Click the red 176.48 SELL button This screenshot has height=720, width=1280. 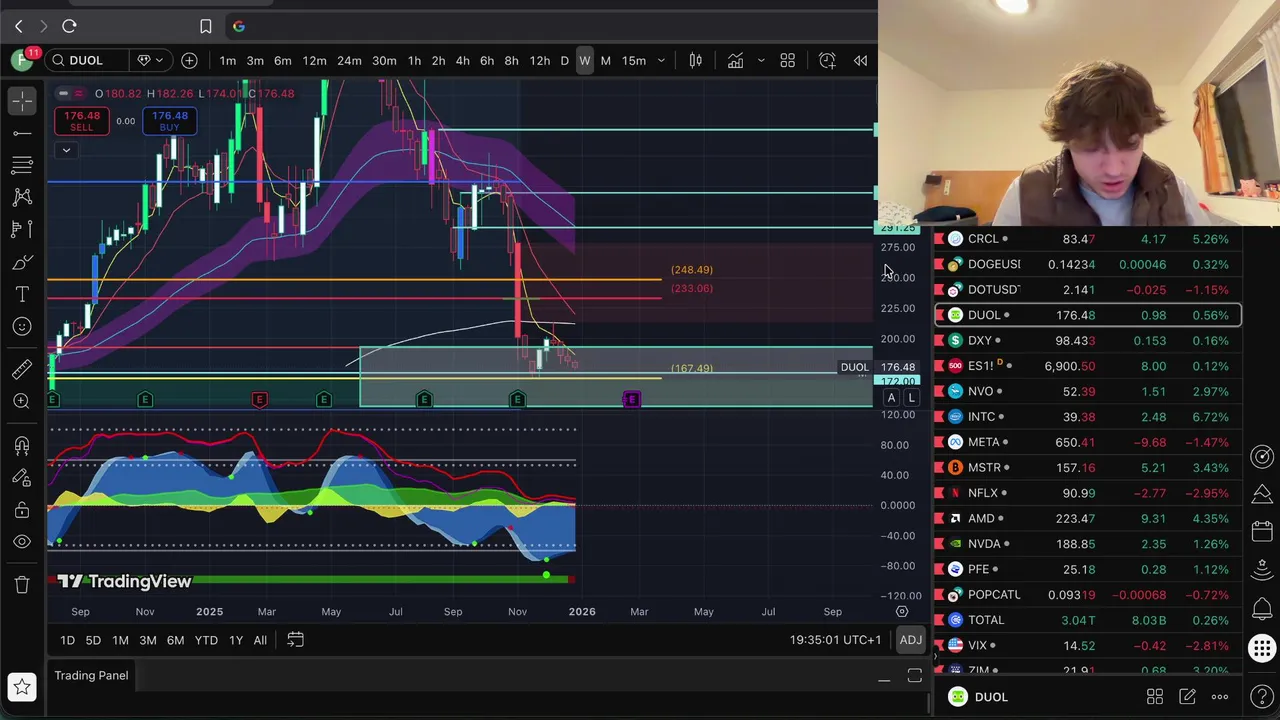81,121
